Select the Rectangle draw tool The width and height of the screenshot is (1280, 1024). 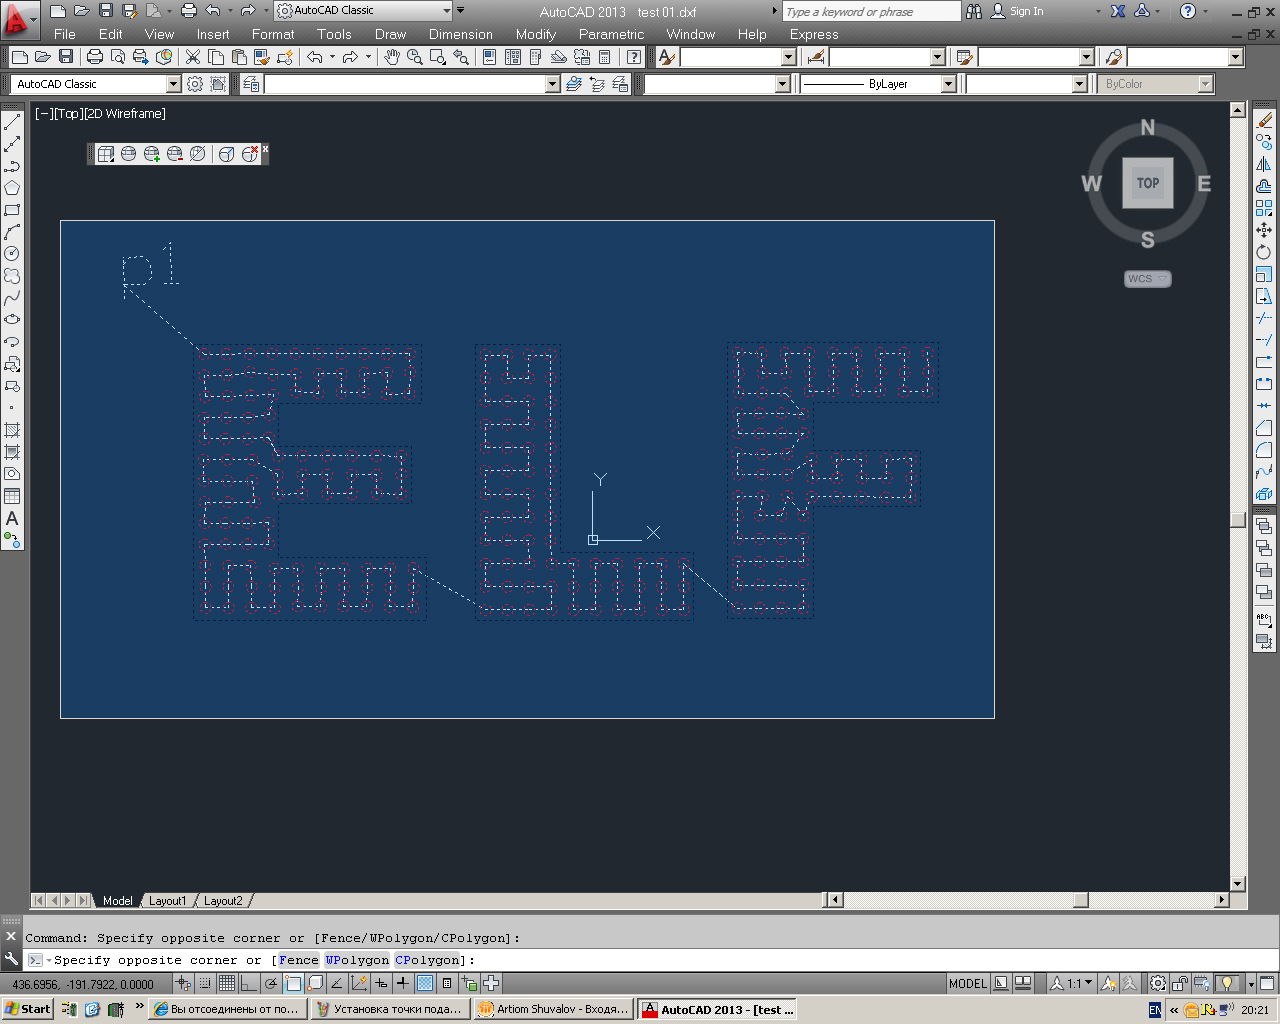coord(12,210)
